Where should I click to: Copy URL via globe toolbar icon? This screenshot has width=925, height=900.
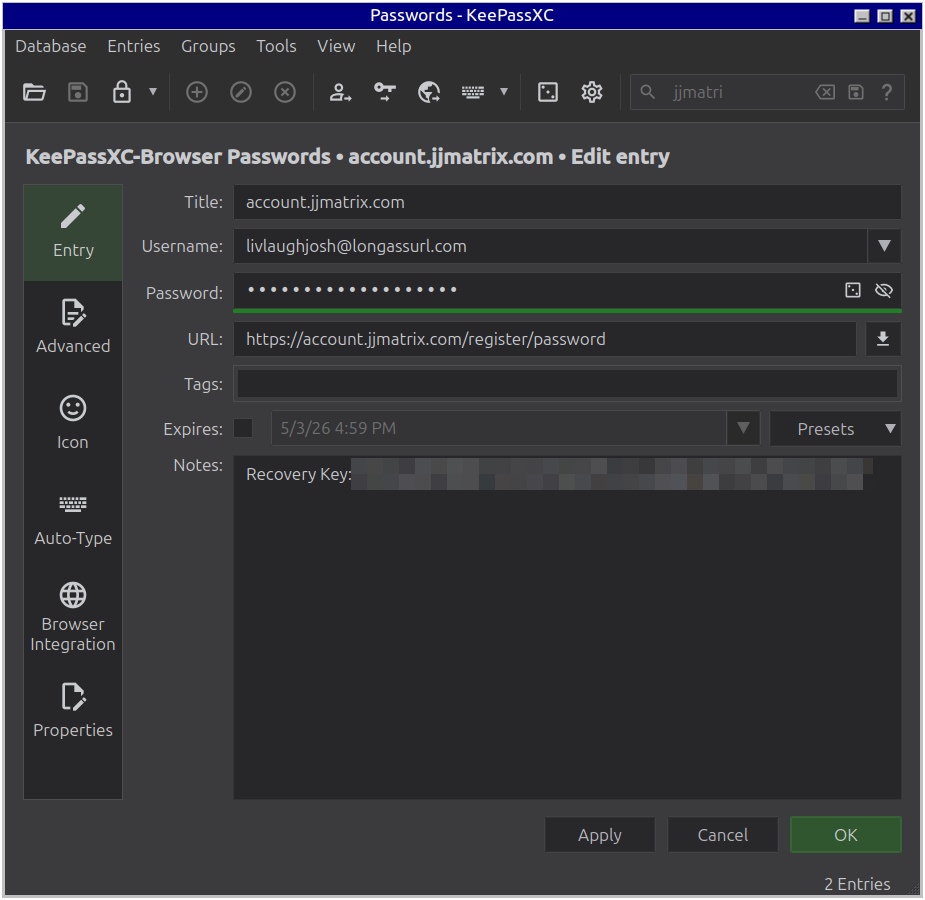click(429, 92)
